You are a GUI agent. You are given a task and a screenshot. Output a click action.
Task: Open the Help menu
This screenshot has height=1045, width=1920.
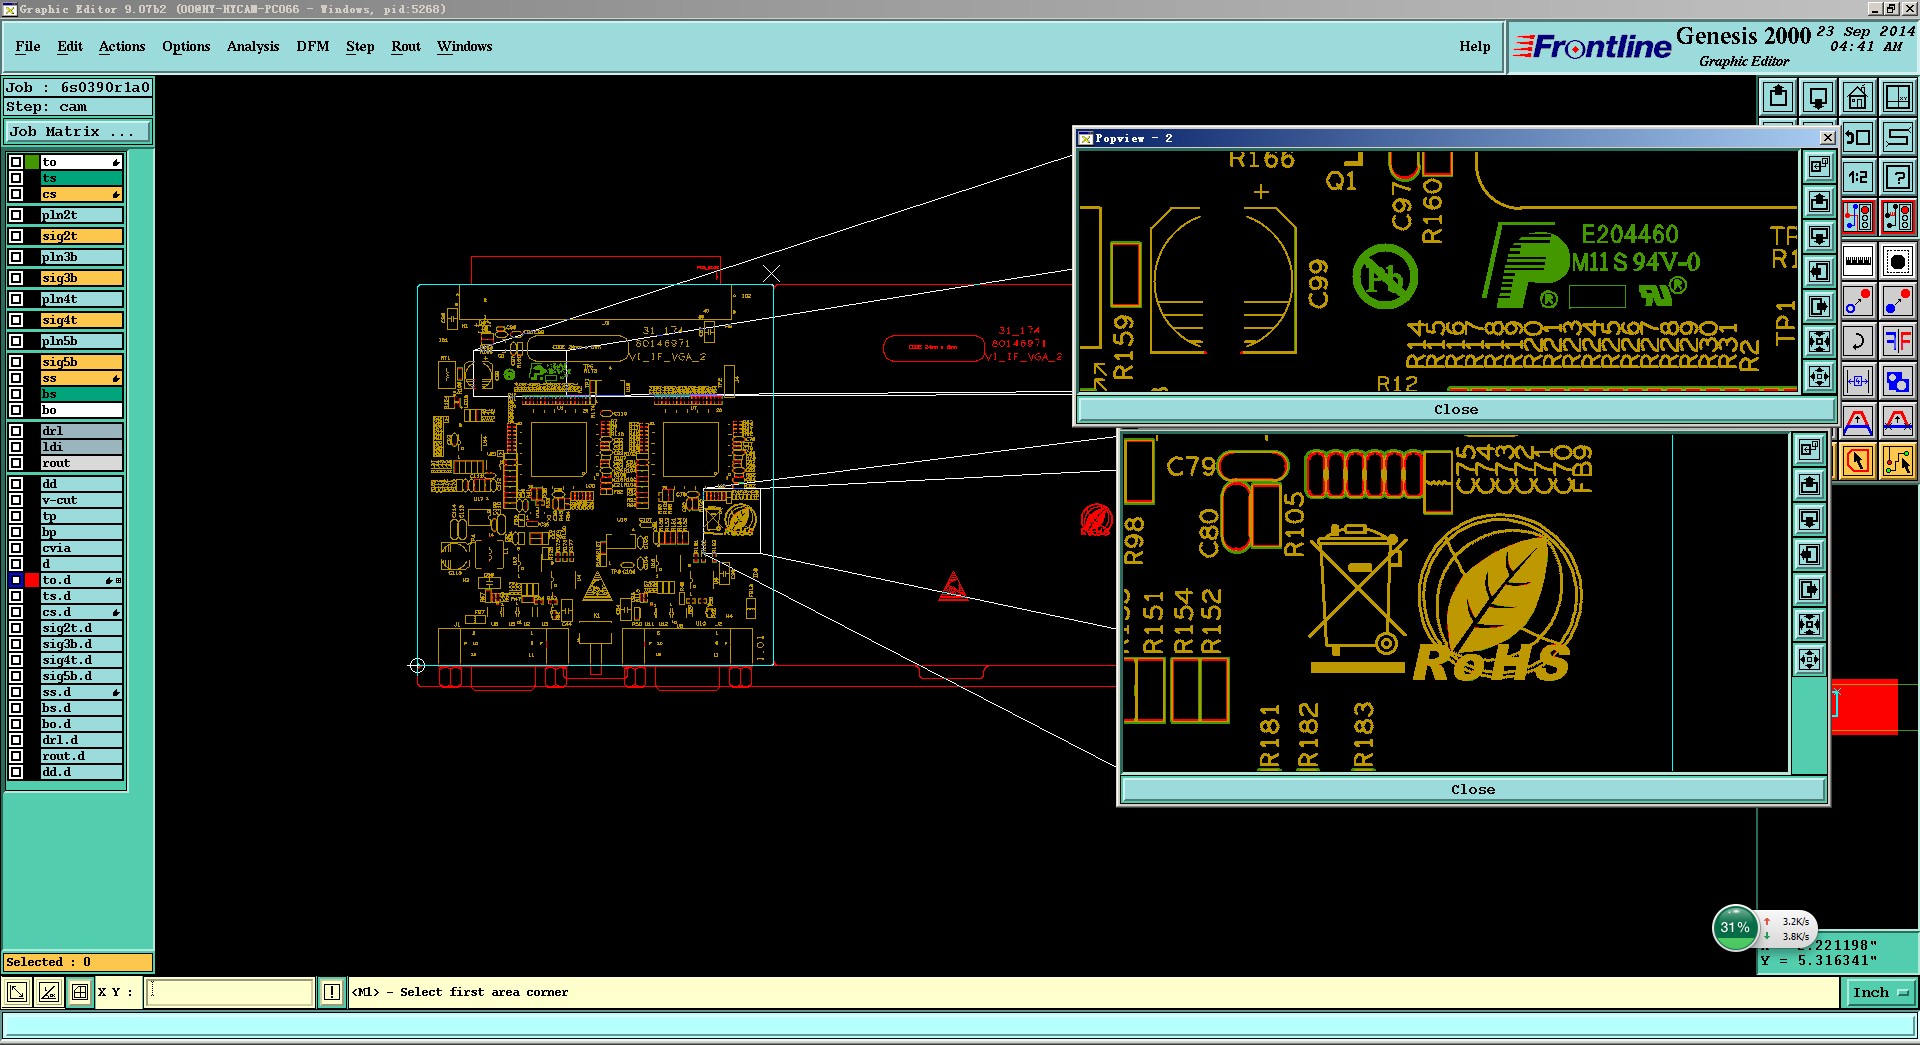tap(1475, 46)
